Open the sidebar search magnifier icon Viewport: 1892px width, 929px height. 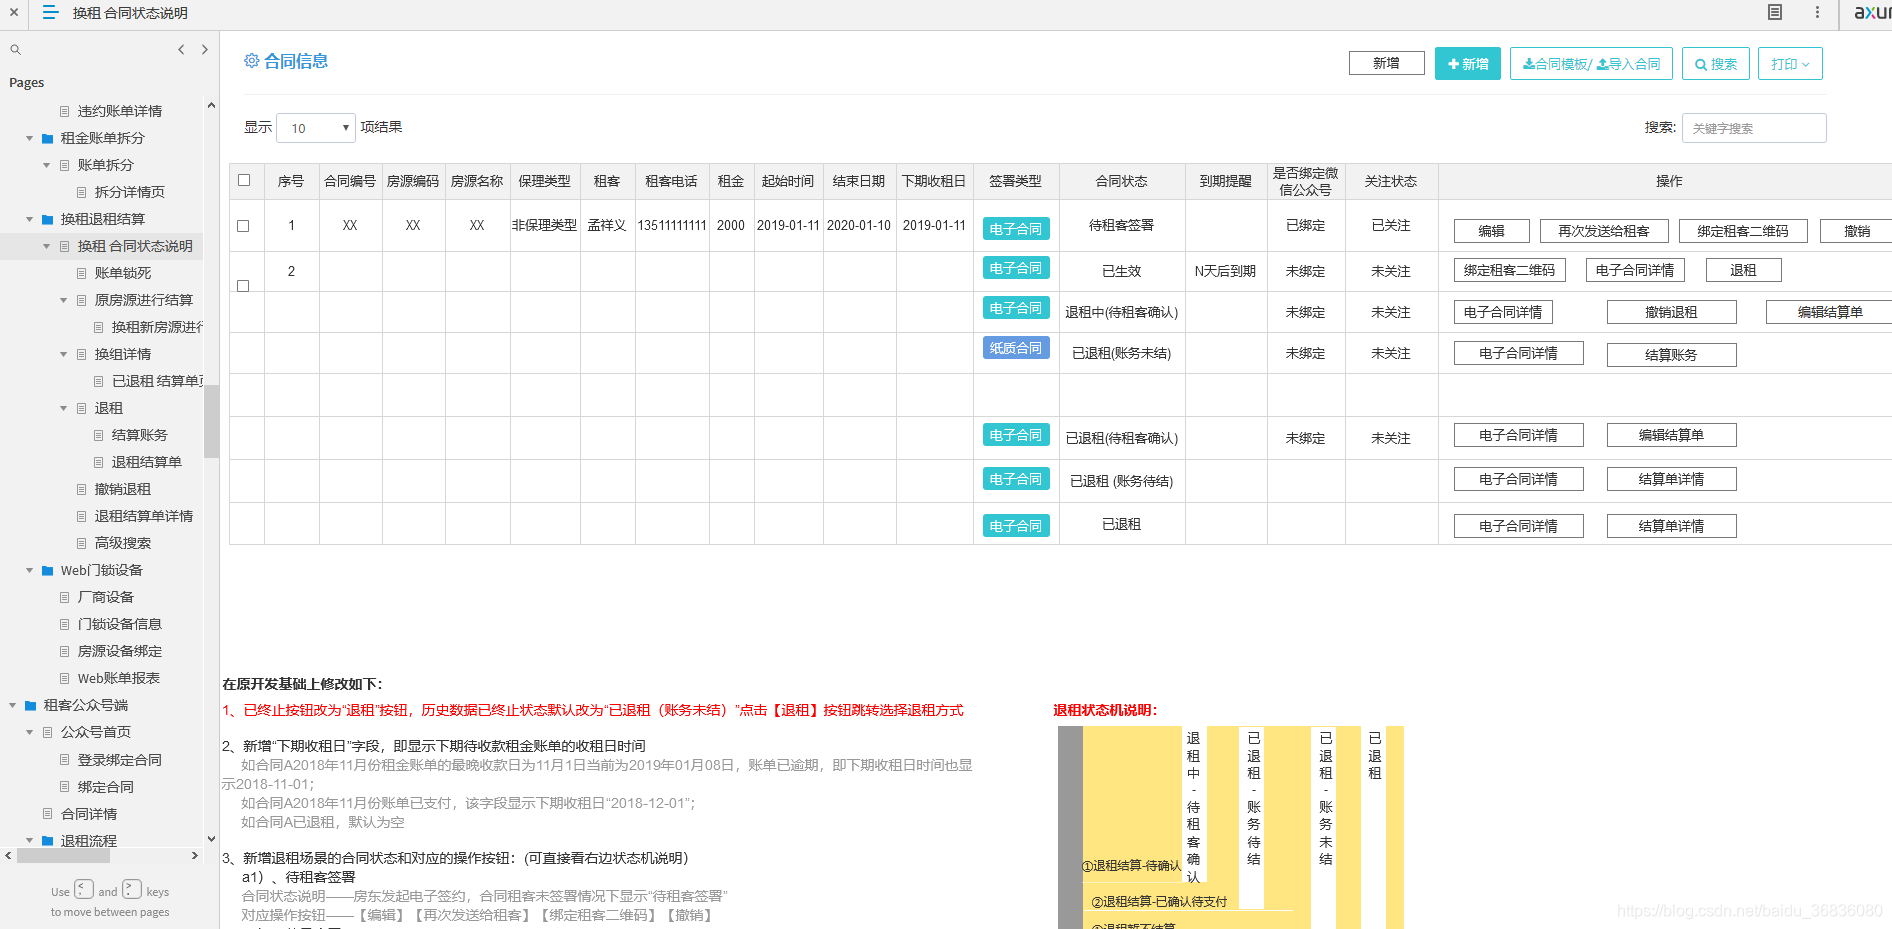(15, 49)
